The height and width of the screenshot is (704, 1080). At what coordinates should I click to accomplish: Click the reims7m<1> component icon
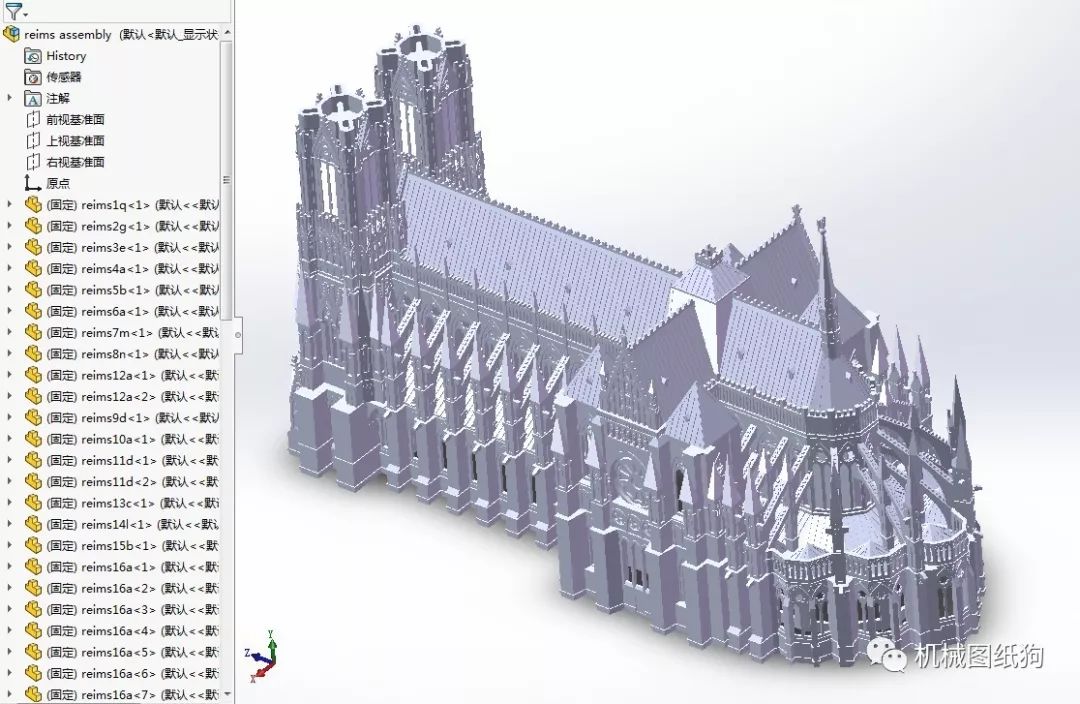click(33, 333)
